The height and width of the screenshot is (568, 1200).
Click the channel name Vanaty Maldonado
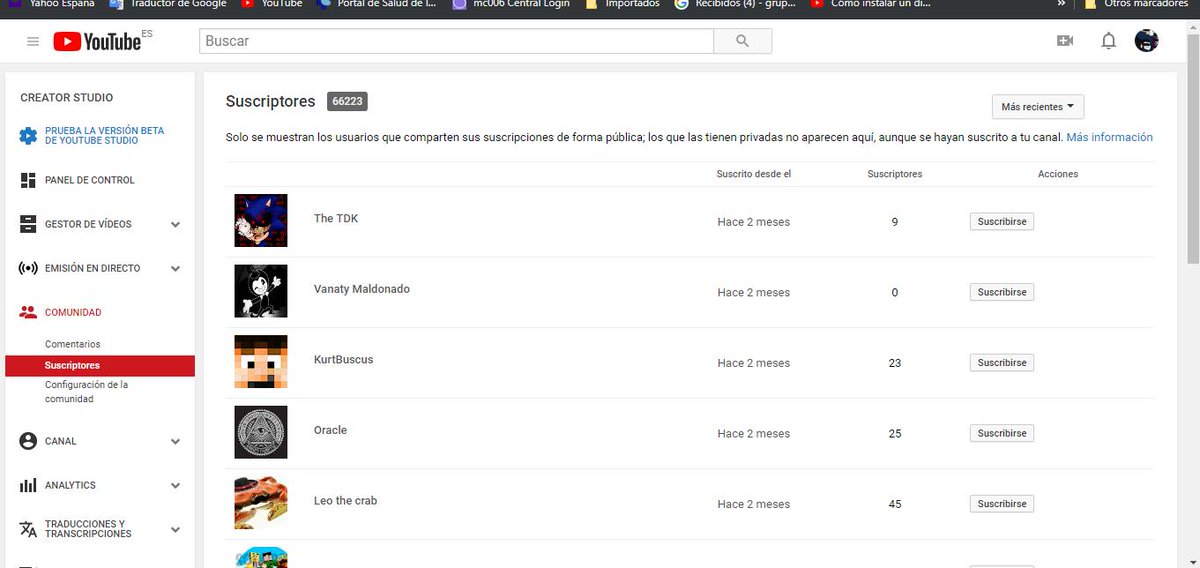pos(362,289)
